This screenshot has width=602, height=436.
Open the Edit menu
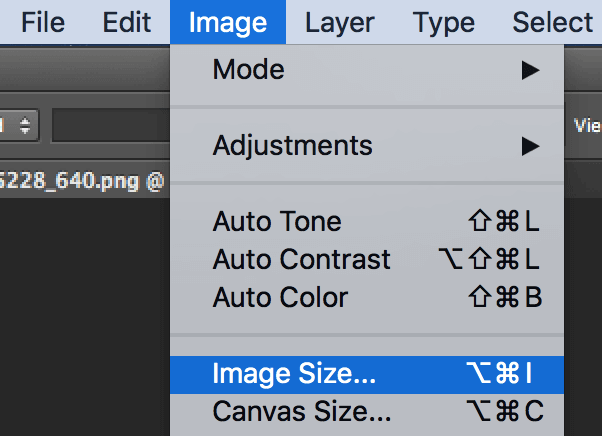pyautogui.click(x=127, y=22)
